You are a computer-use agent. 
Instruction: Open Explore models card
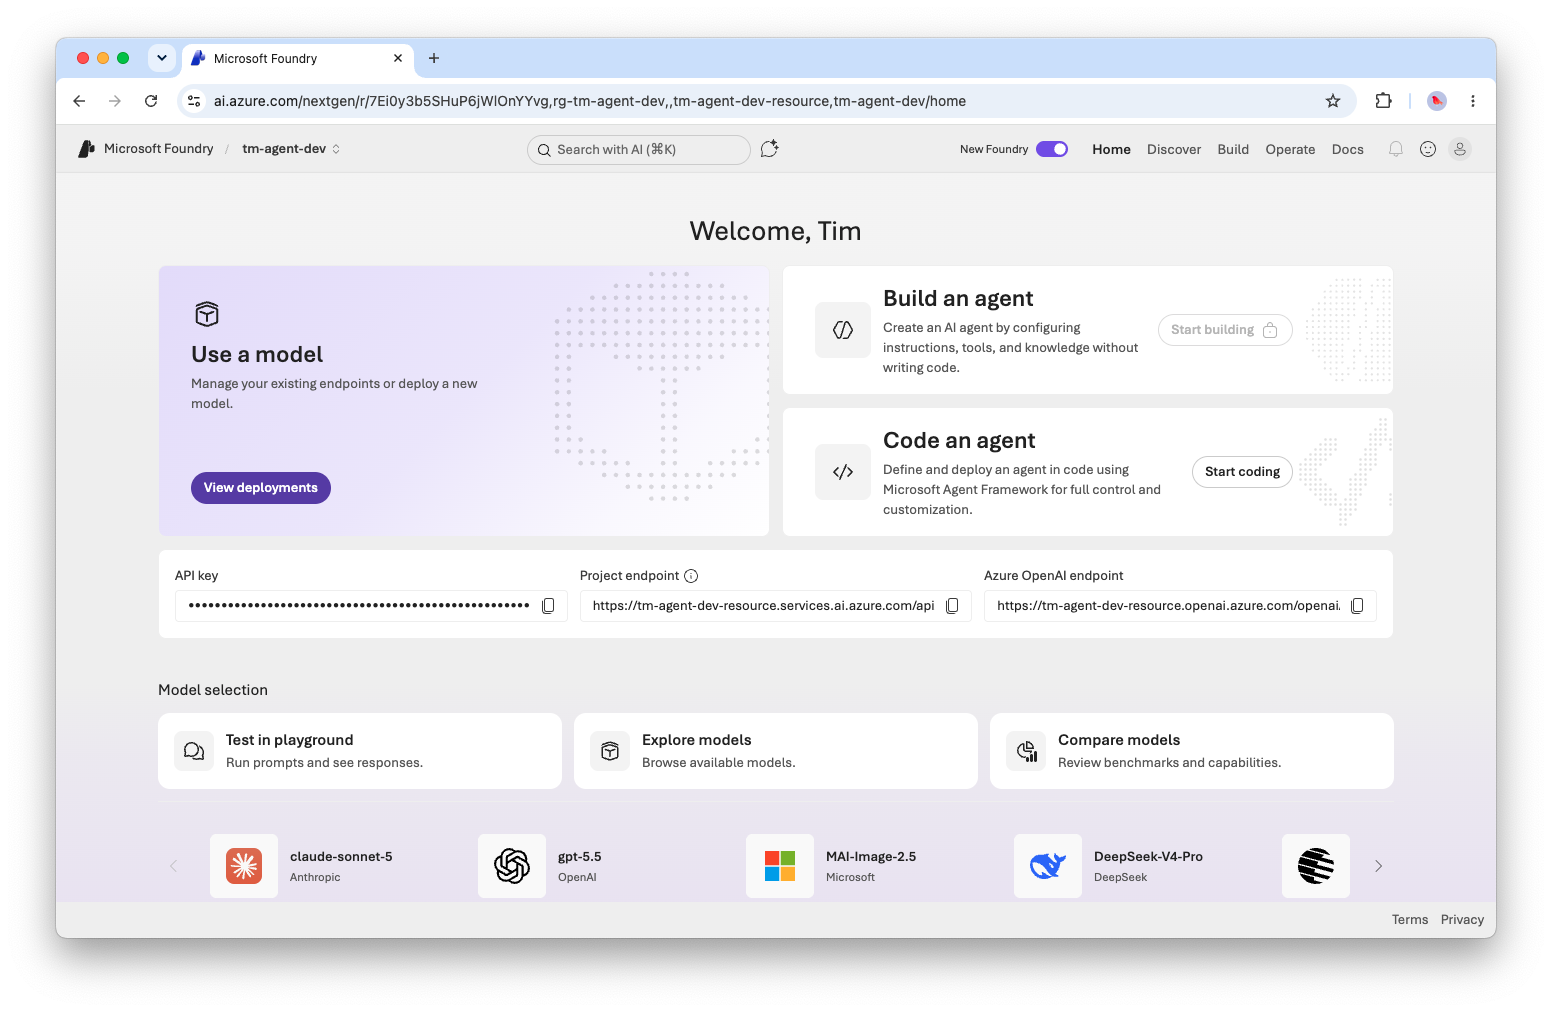(x=776, y=751)
